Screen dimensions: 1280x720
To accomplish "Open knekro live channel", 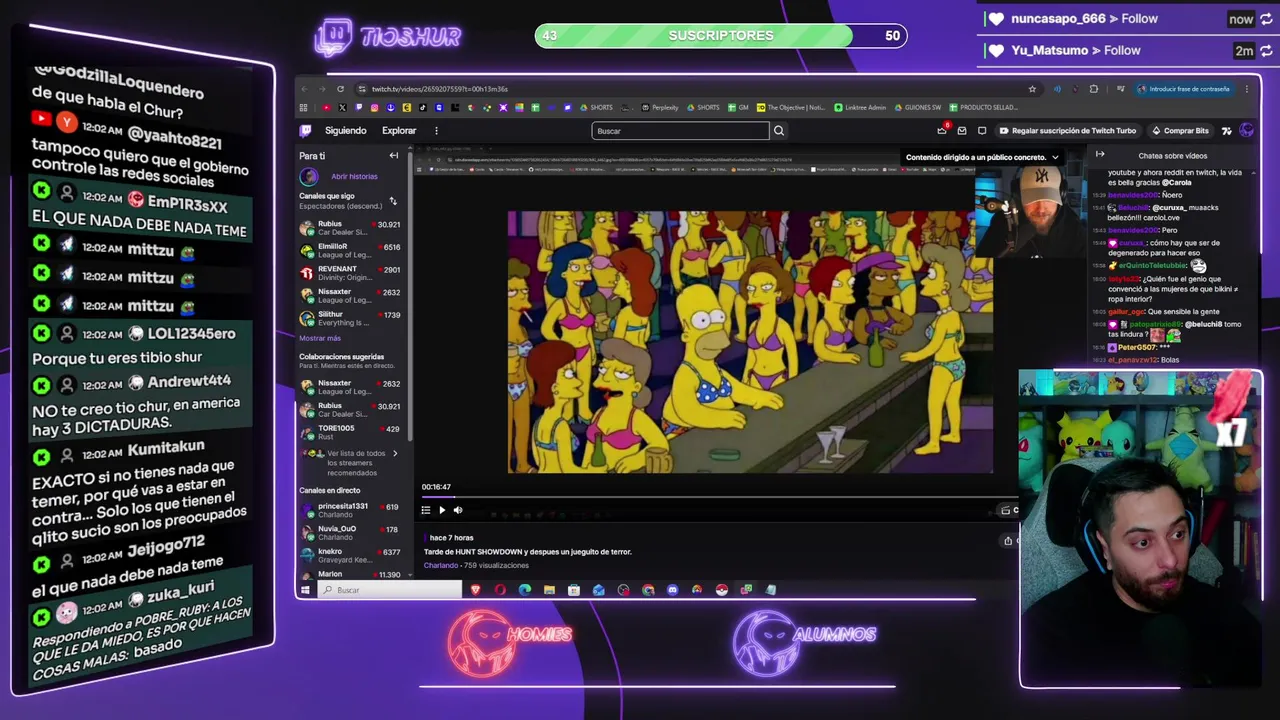I will (350, 556).
